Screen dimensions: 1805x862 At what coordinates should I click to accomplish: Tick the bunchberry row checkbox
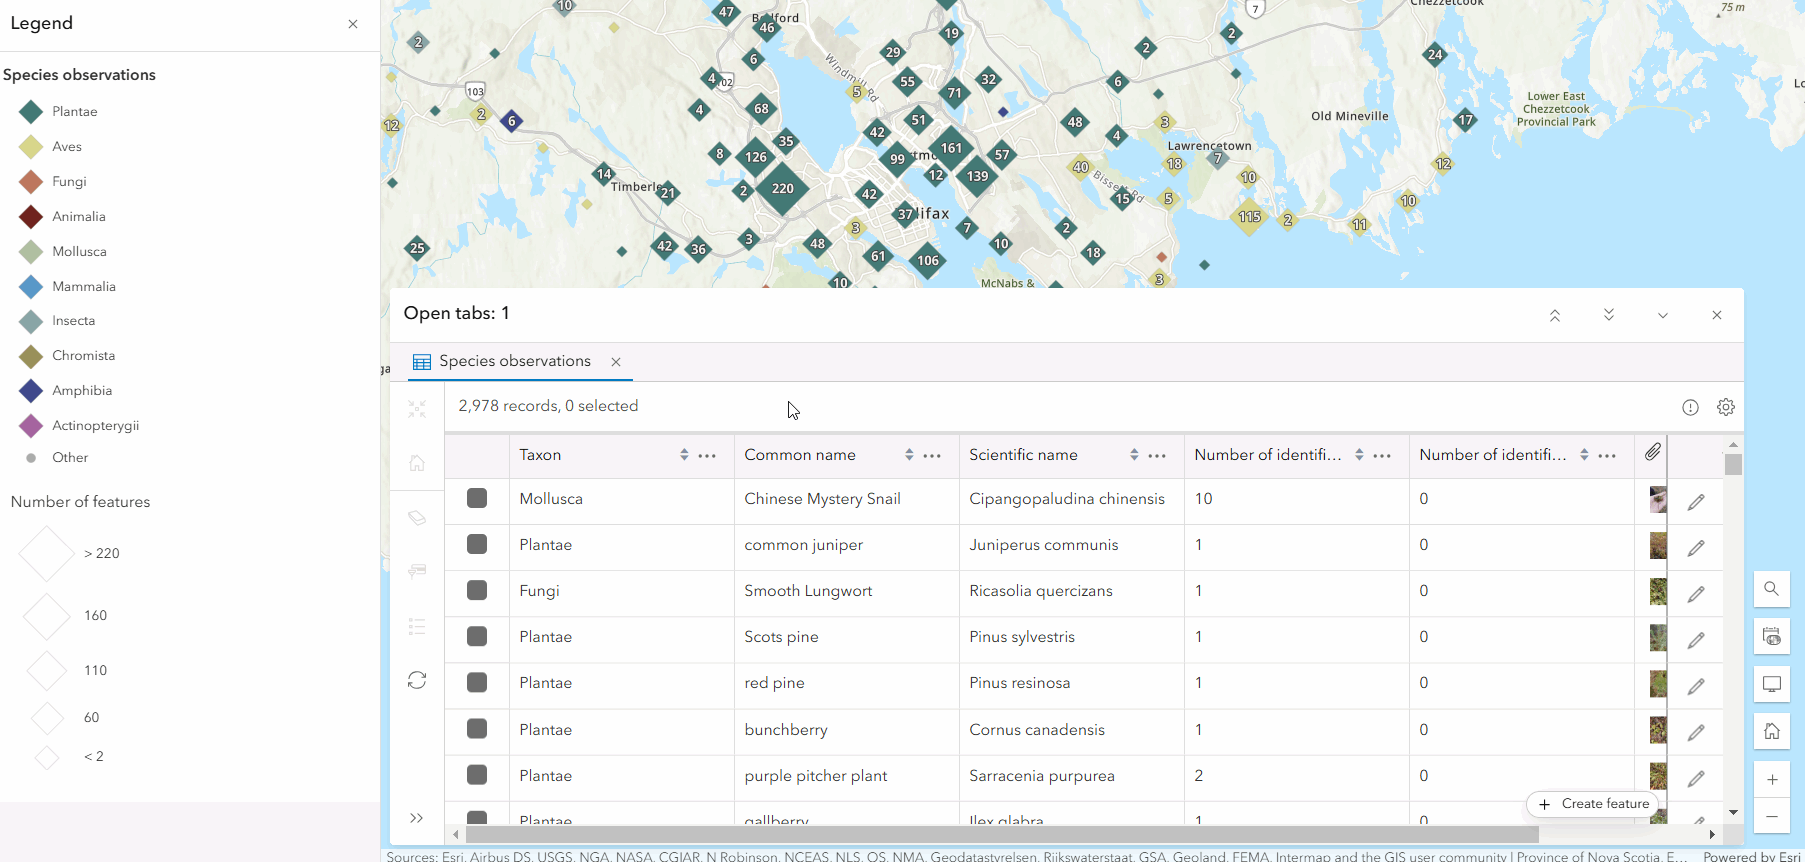click(x=477, y=729)
